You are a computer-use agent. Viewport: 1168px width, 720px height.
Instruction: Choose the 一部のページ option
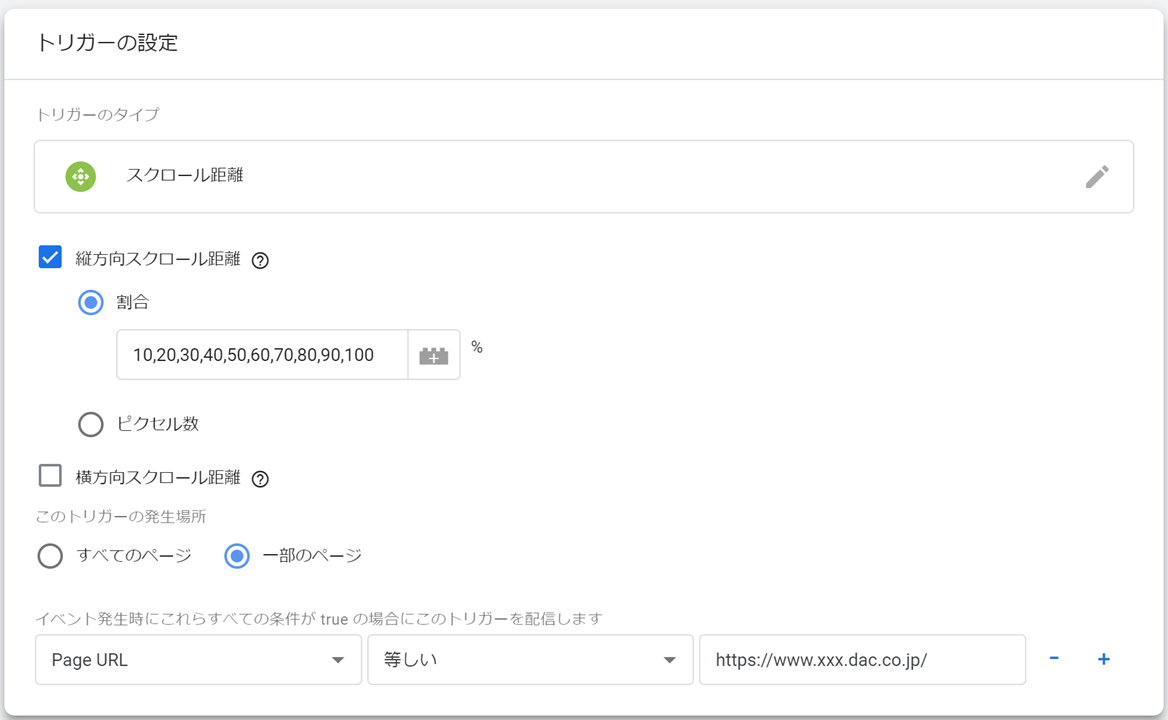[237, 556]
